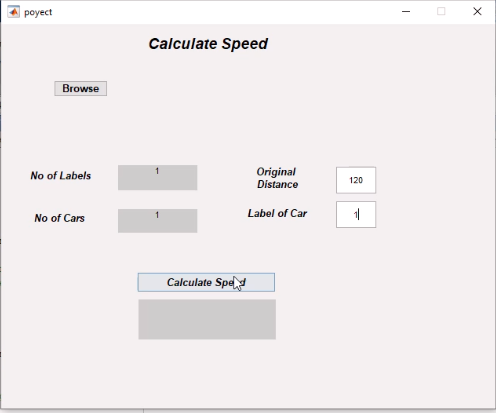Image resolution: width=496 pixels, height=413 pixels.
Task: Focus the Original Distance input field
Action: pyautogui.click(x=356, y=180)
